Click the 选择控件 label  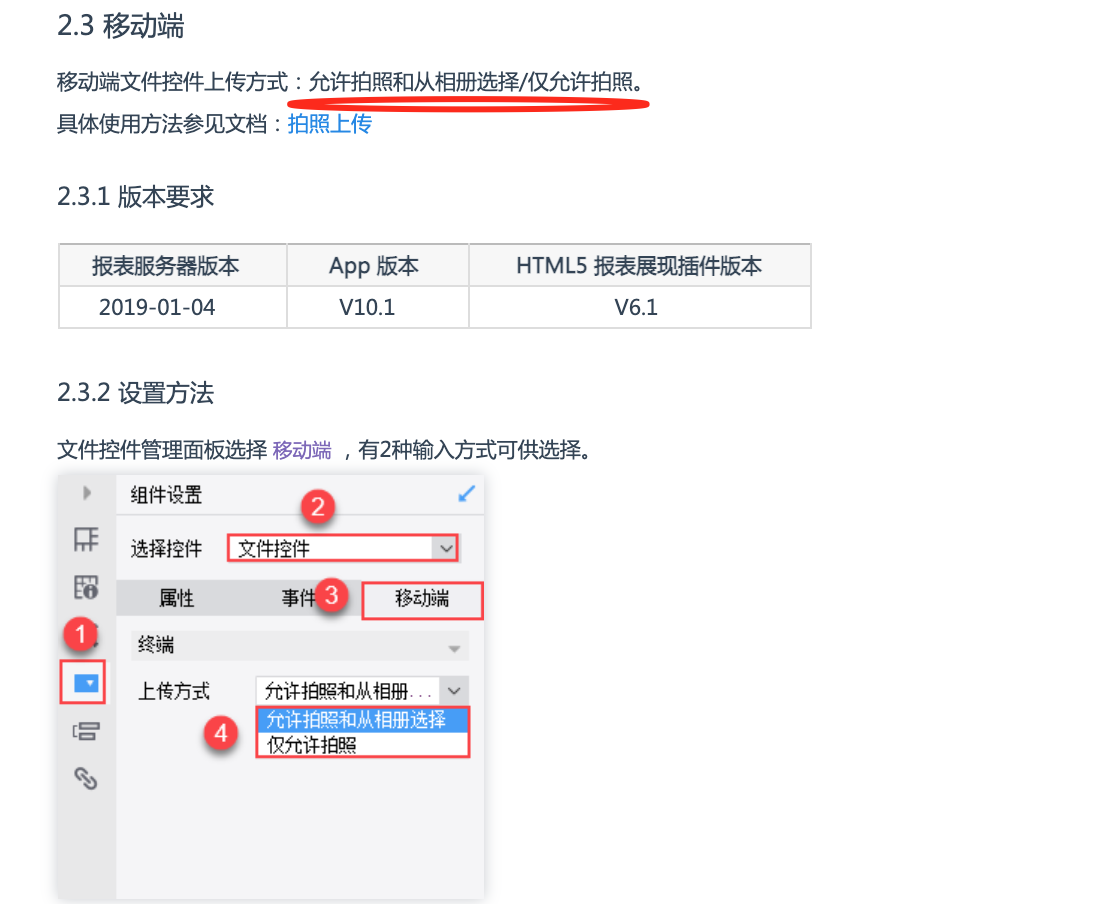point(166,548)
